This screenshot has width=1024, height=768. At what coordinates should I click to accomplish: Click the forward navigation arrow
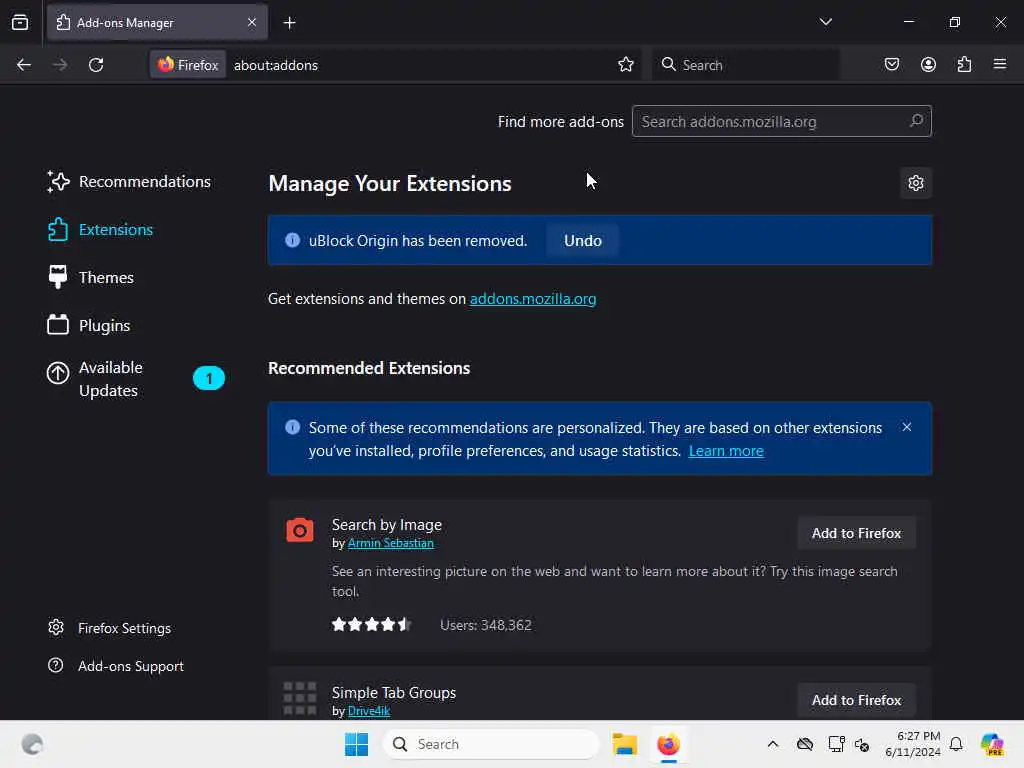59,65
